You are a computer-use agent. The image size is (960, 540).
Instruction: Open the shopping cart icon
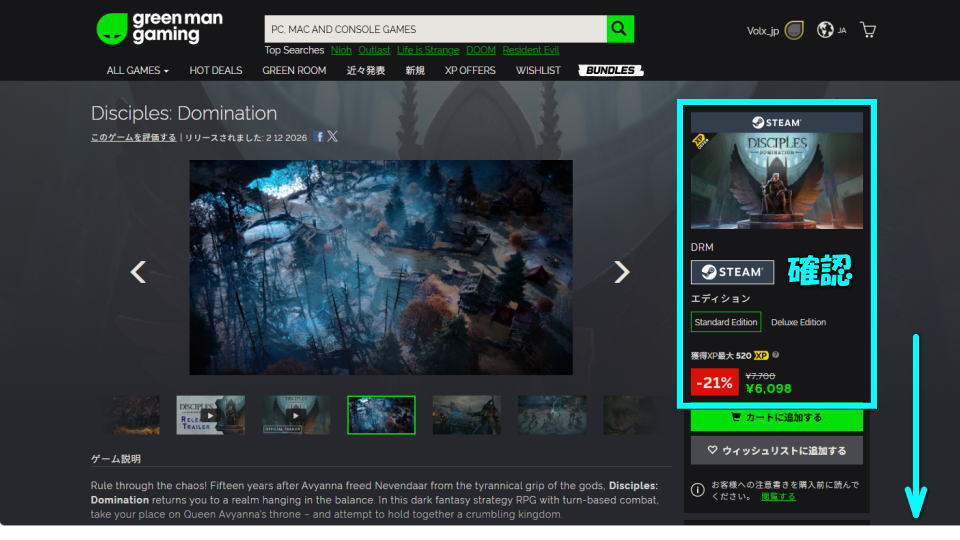click(868, 30)
